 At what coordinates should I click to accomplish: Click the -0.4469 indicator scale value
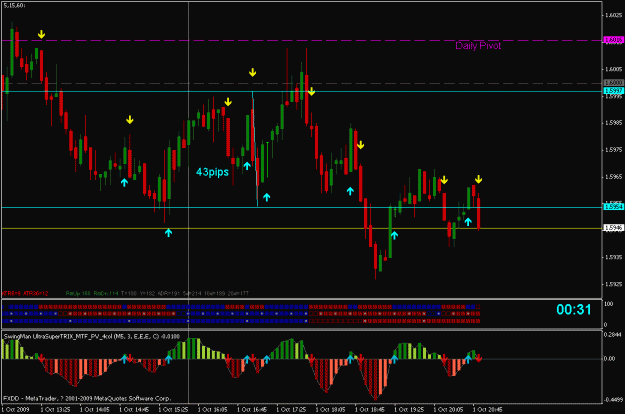[x=613, y=400]
